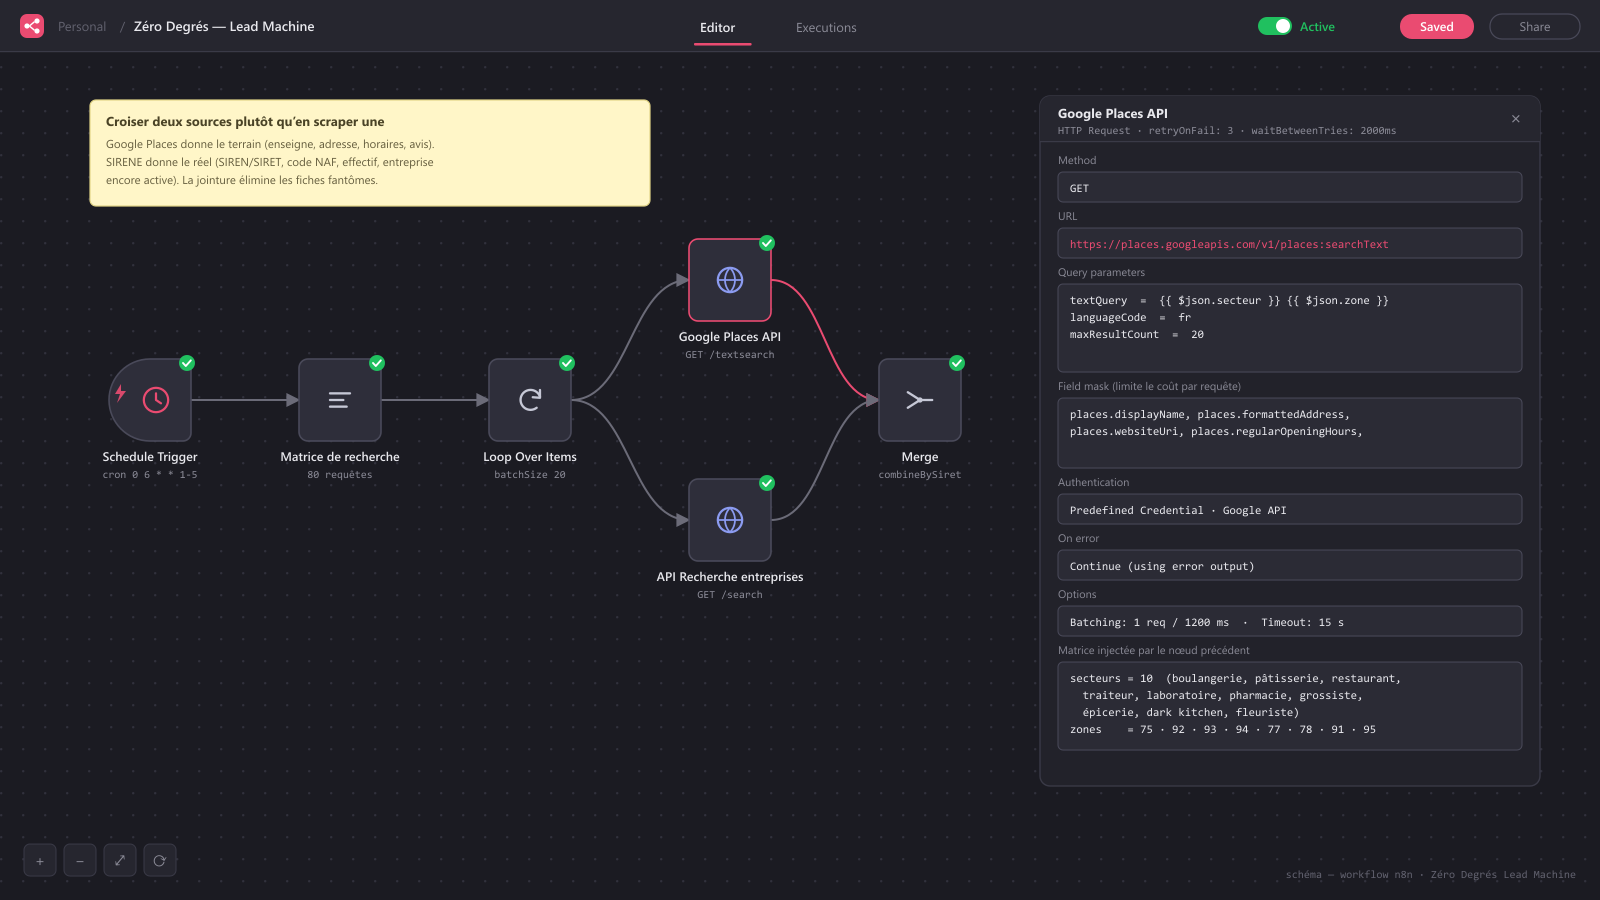Click the Options Batching and Timeout field
This screenshot has width=1600, height=900.
(x=1290, y=621)
